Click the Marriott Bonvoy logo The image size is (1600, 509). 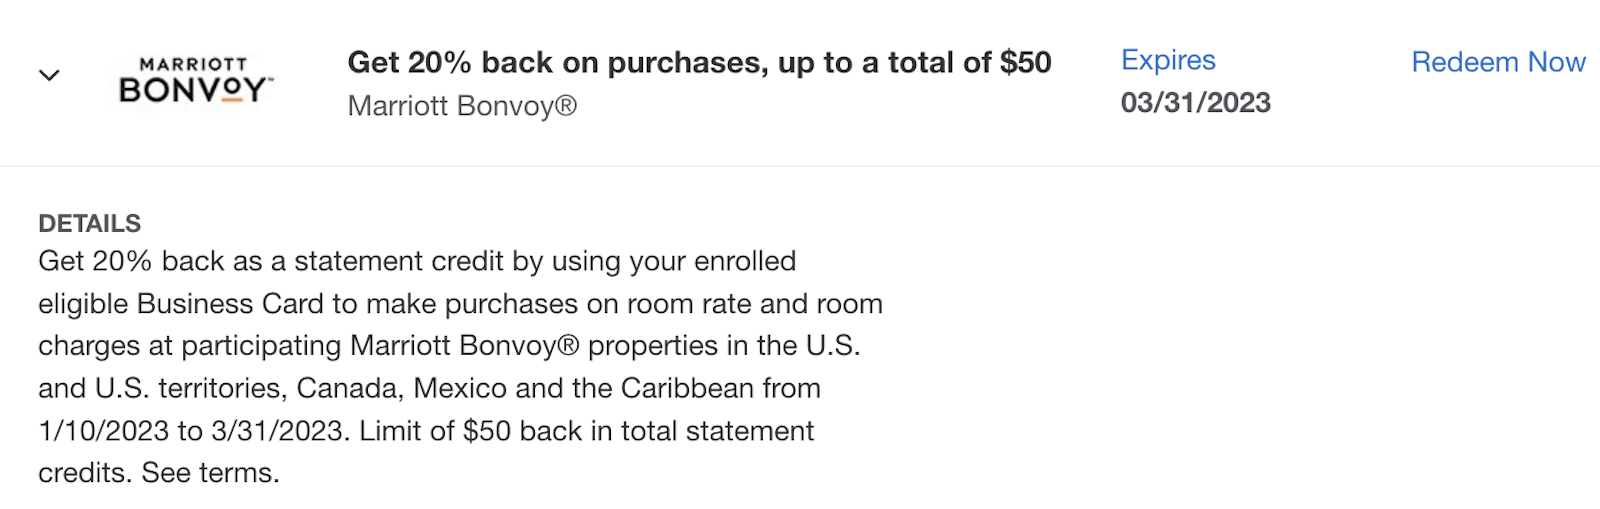click(196, 80)
